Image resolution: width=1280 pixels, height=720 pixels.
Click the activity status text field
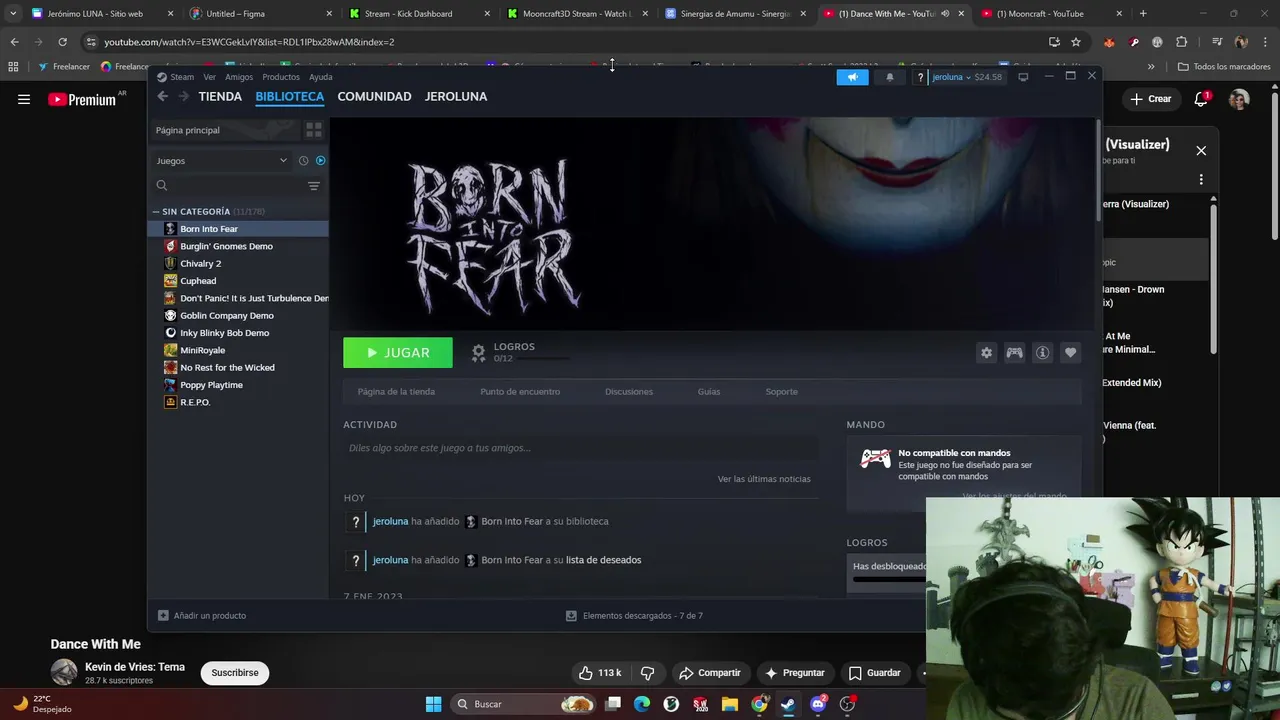click(580, 448)
